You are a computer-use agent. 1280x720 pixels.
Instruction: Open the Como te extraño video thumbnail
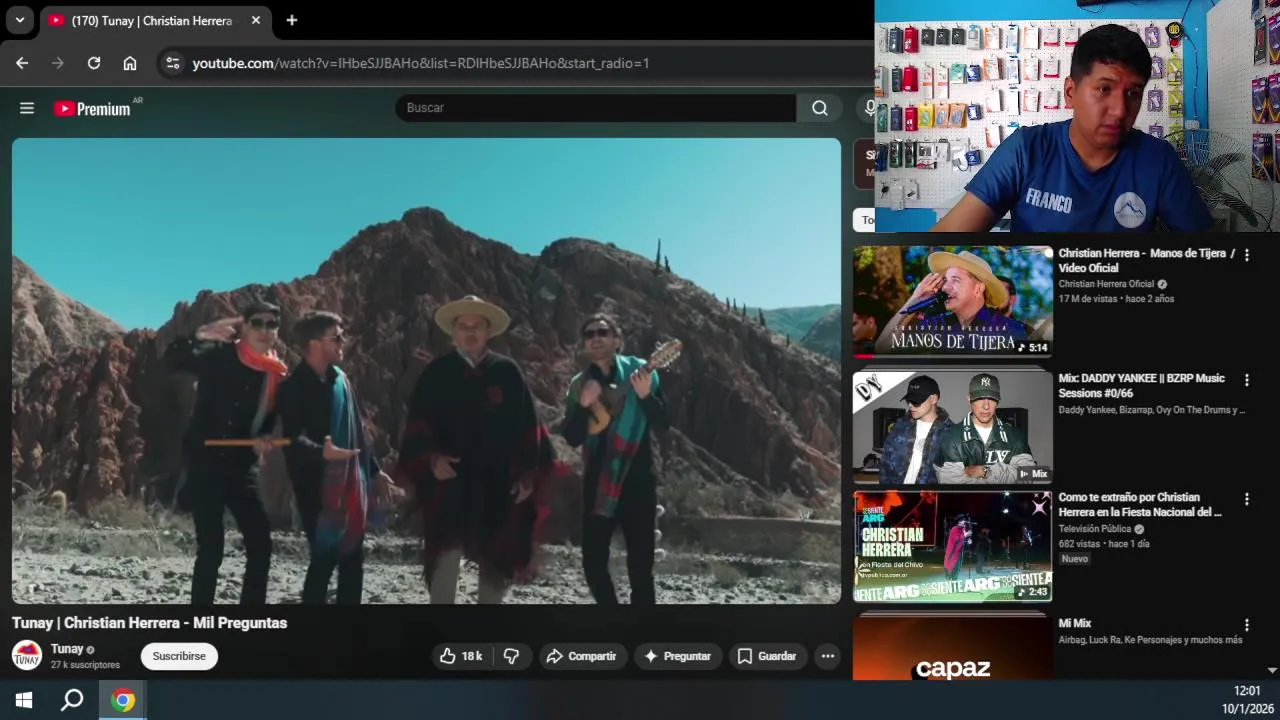(952, 546)
